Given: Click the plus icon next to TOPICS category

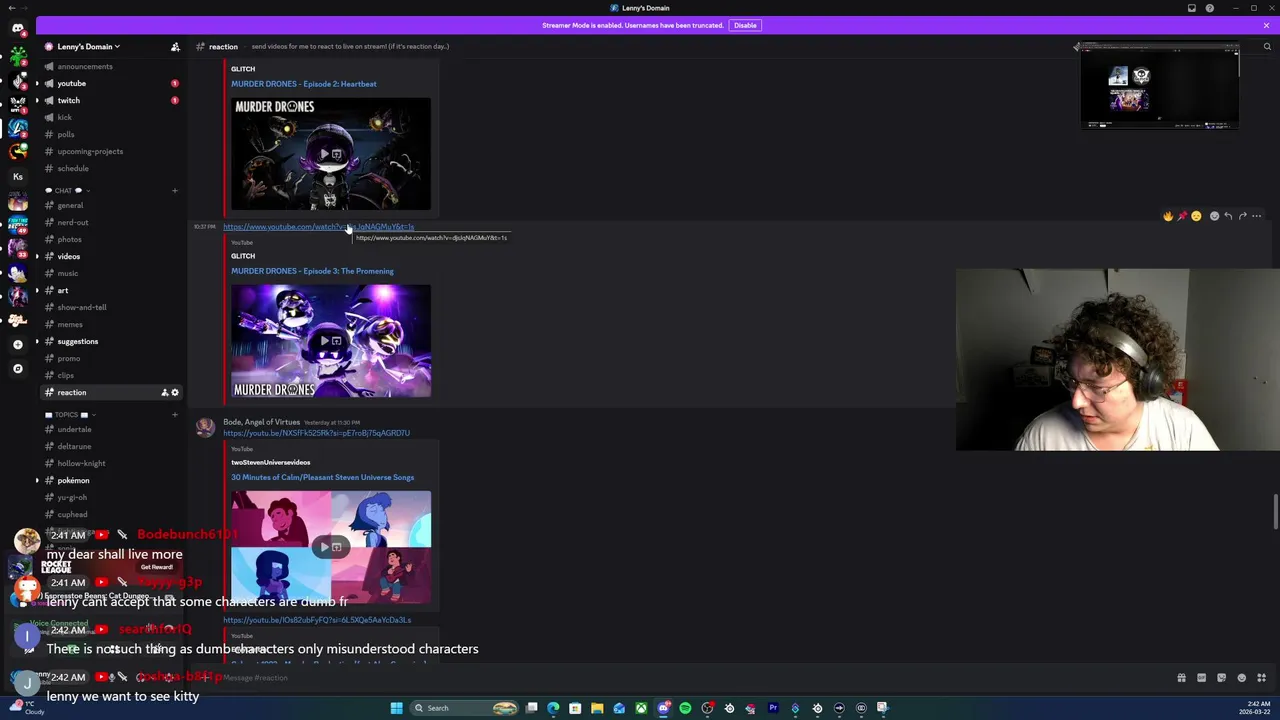Looking at the screenshot, I should (175, 414).
